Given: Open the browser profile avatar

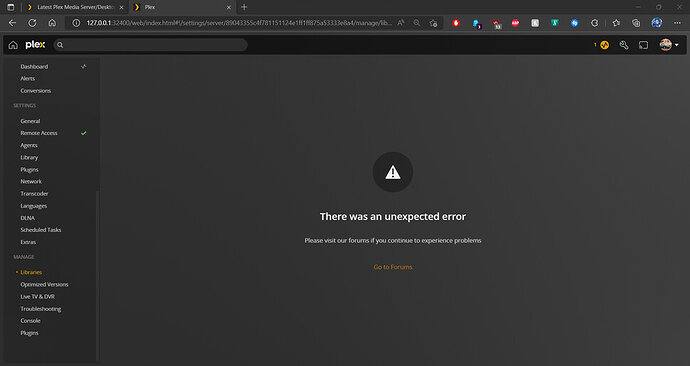Looking at the screenshot, I should (x=657, y=23).
